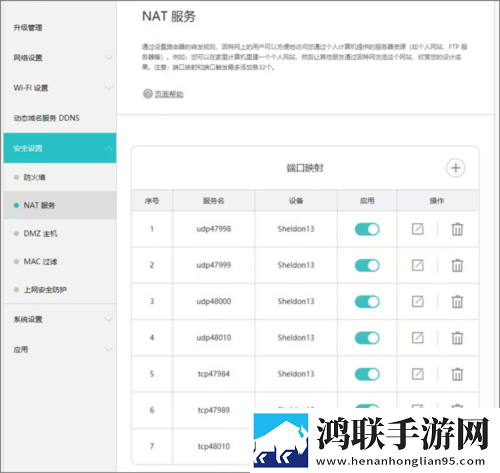Click Sheldon13 device in row 3
This screenshot has width=500, height=473.
296,301
